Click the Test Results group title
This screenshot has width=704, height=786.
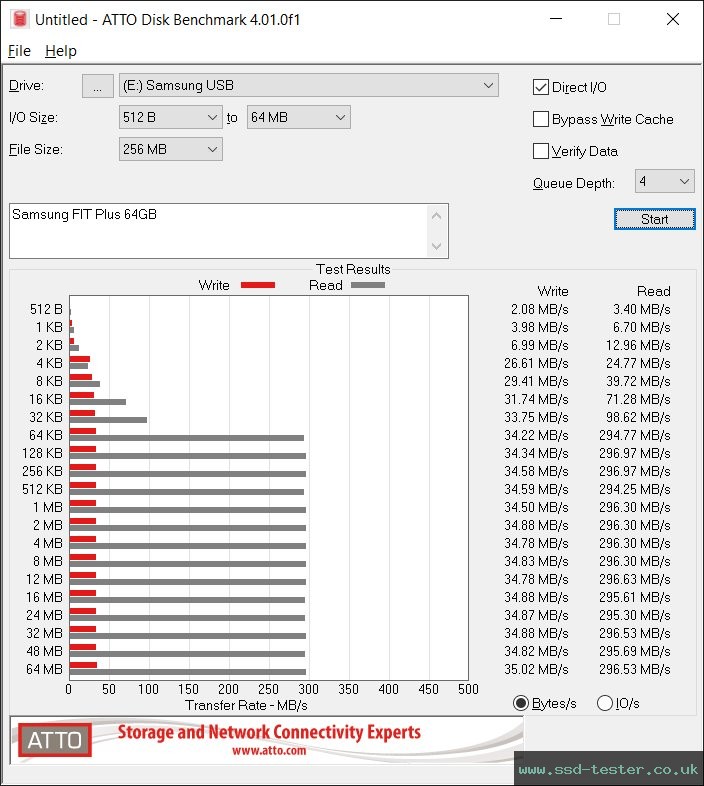pyautogui.click(x=353, y=269)
